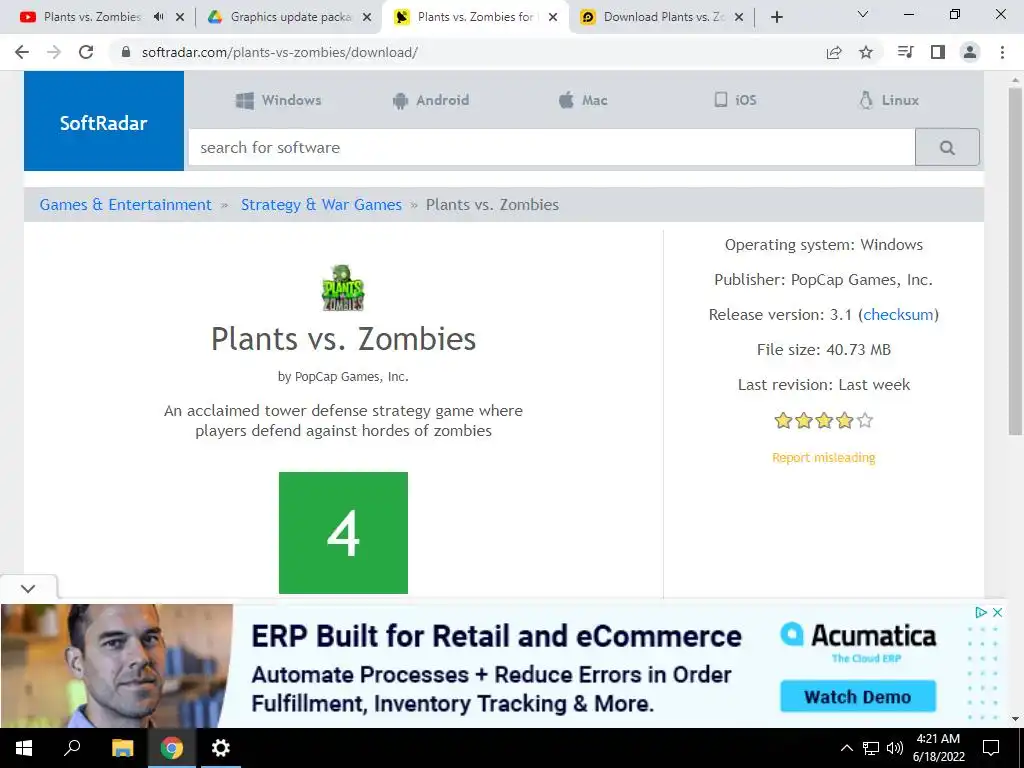
Task: Open the Chrome profile avatar
Action: click(x=970, y=52)
